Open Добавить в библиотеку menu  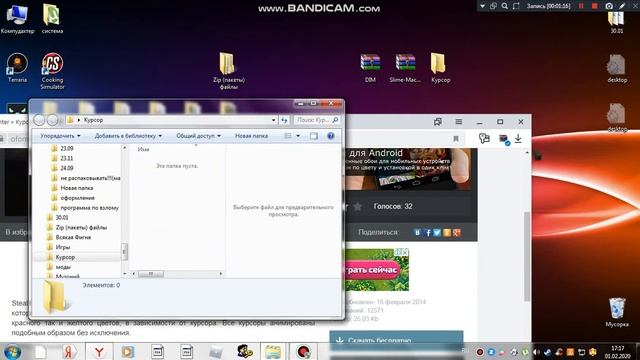[128, 136]
